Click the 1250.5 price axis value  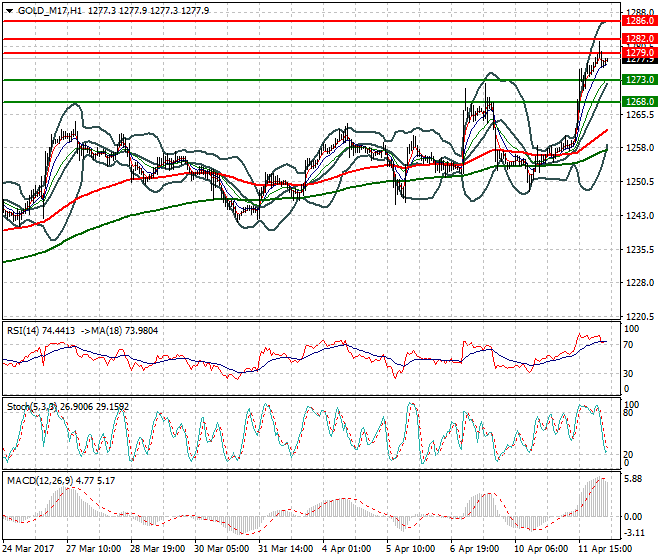(640, 182)
